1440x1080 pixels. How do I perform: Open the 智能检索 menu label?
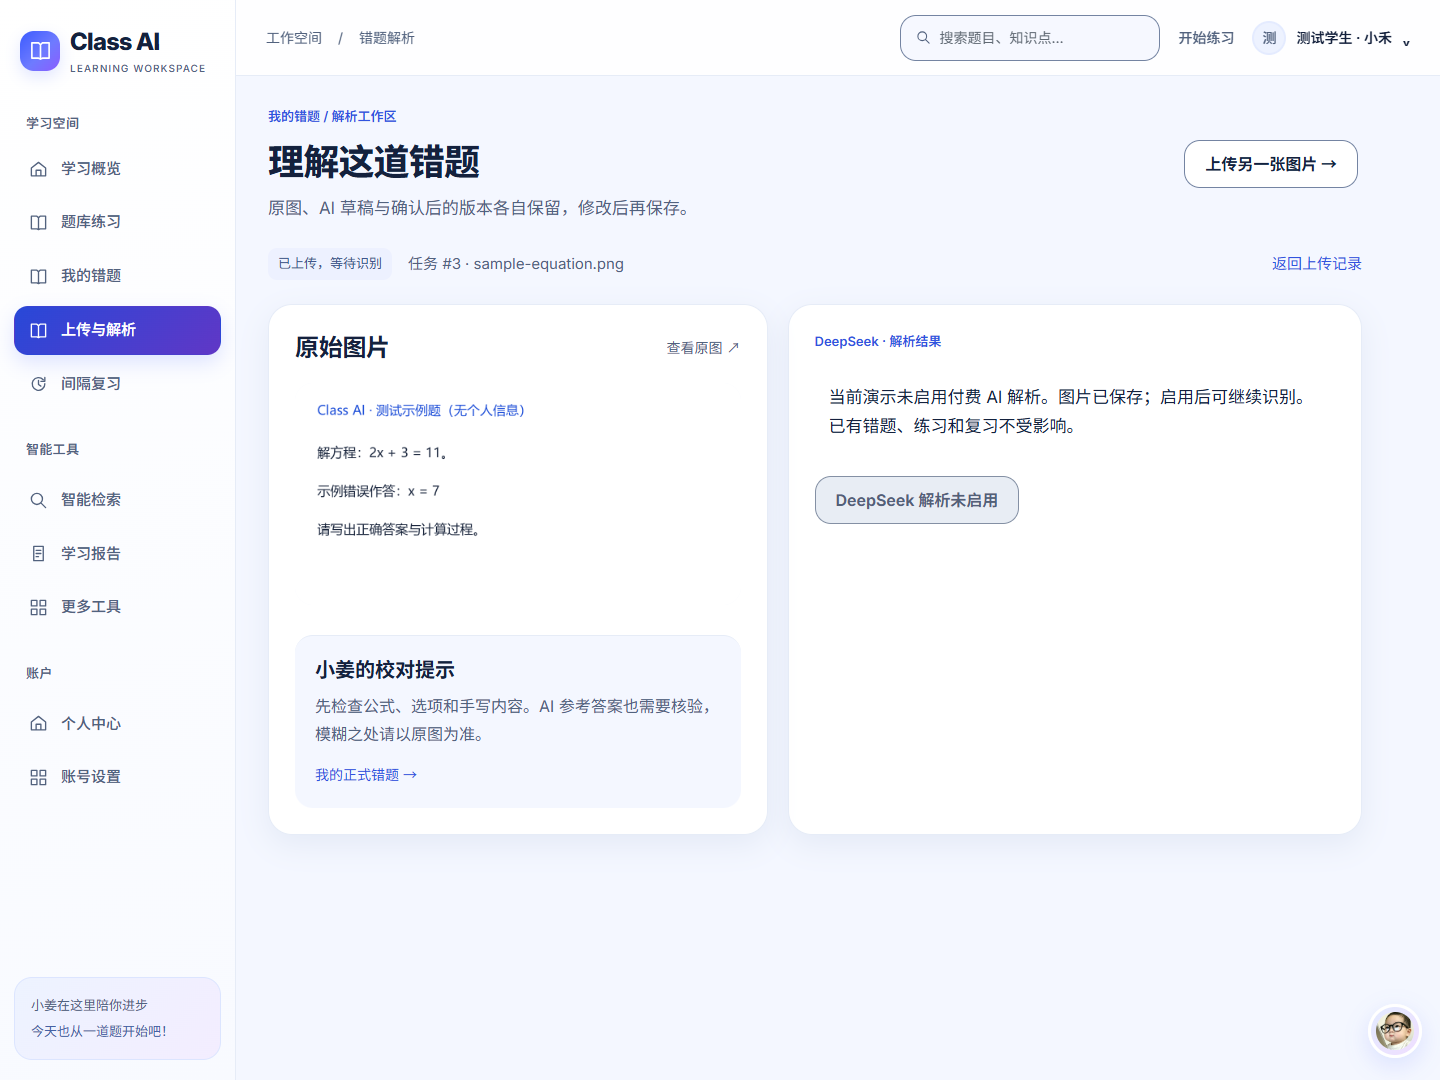(91, 500)
